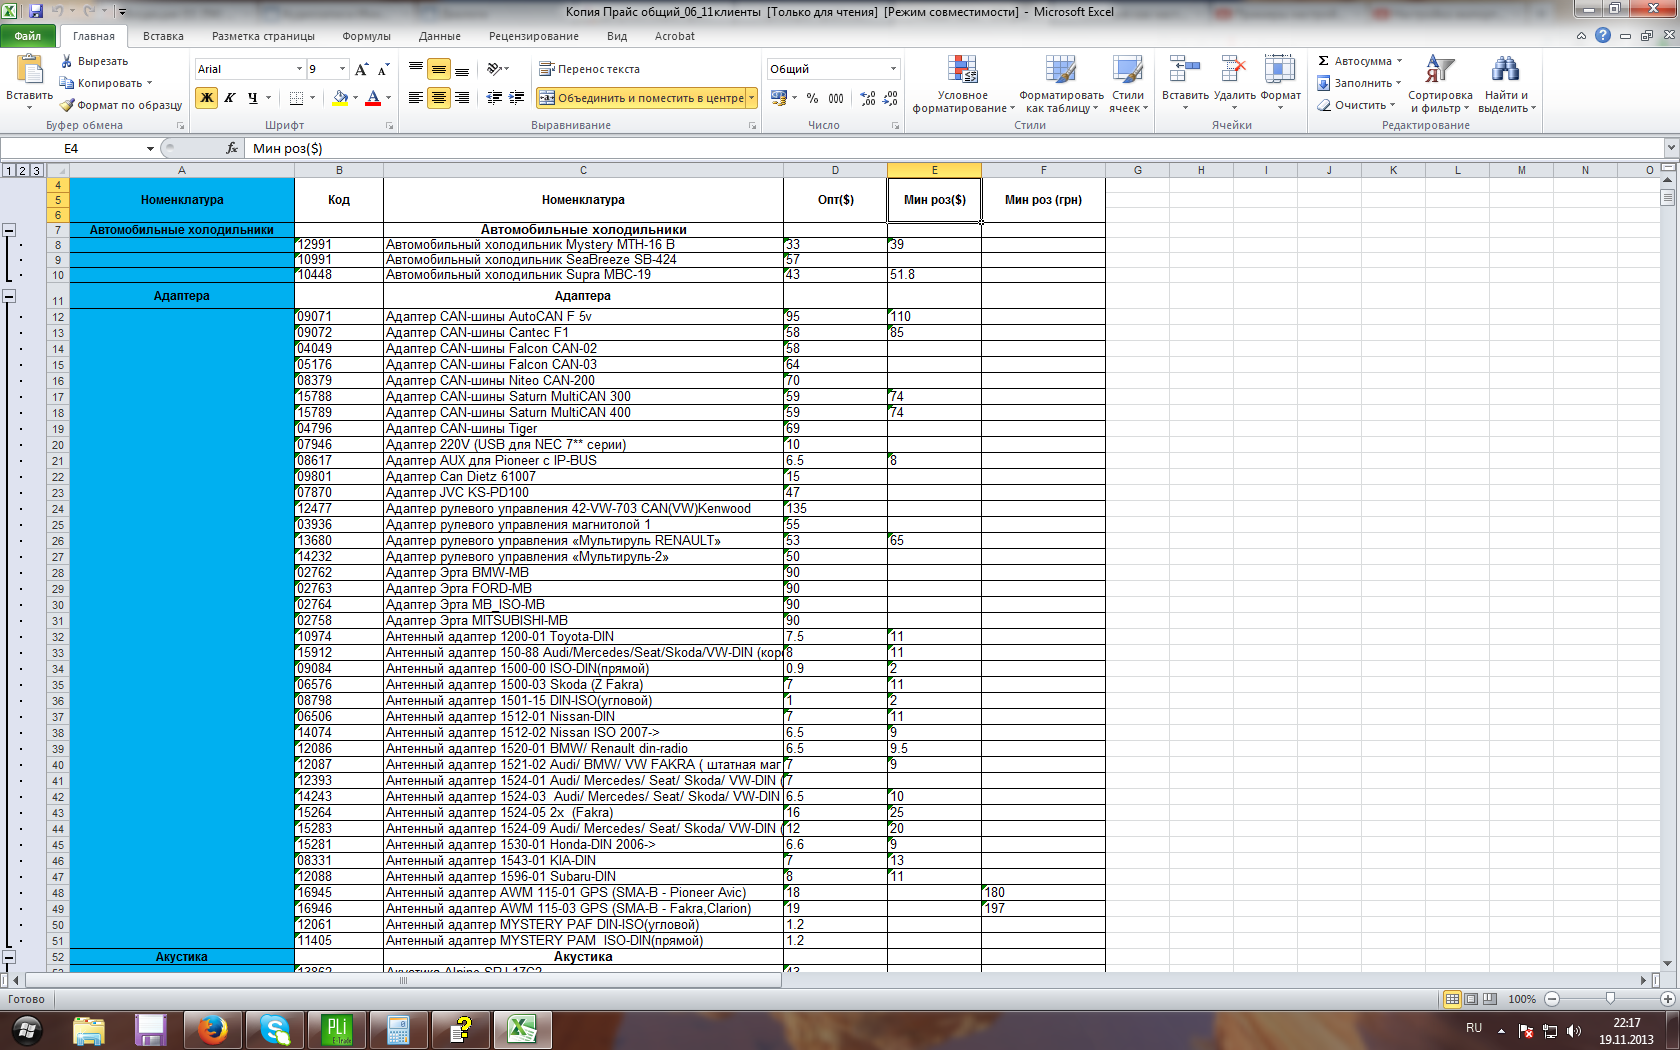The height and width of the screenshot is (1050, 1680).
Task: Click the Paste (Вставить) clipboard icon
Action: (29, 68)
